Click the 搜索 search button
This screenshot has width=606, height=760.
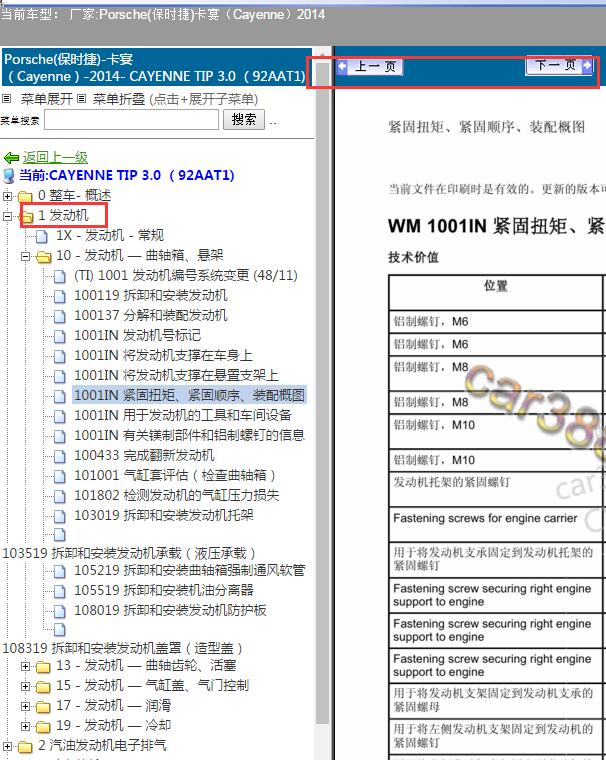244,119
